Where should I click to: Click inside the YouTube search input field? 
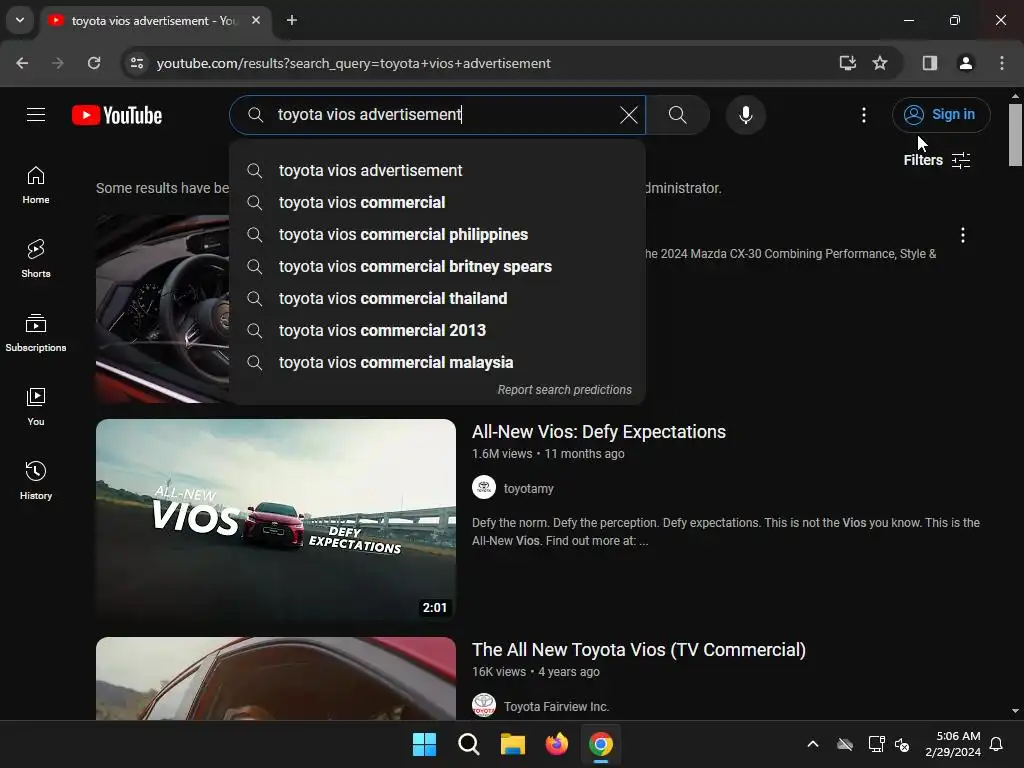point(438,115)
